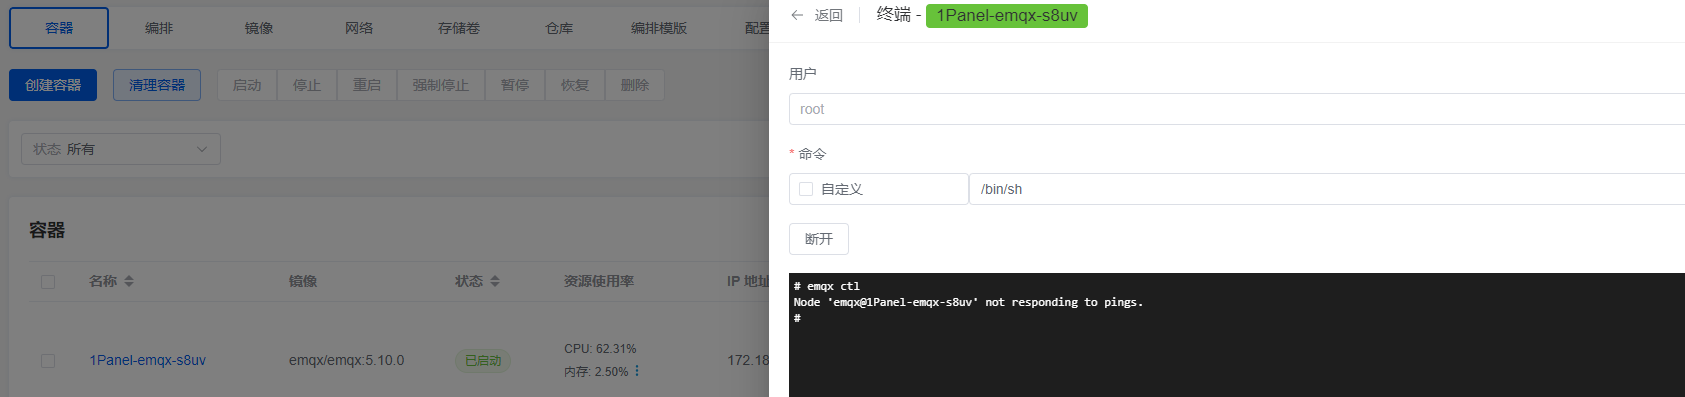Image resolution: width=1685 pixels, height=397 pixels.
Task: Click the 删除 container button
Action: tap(635, 85)
